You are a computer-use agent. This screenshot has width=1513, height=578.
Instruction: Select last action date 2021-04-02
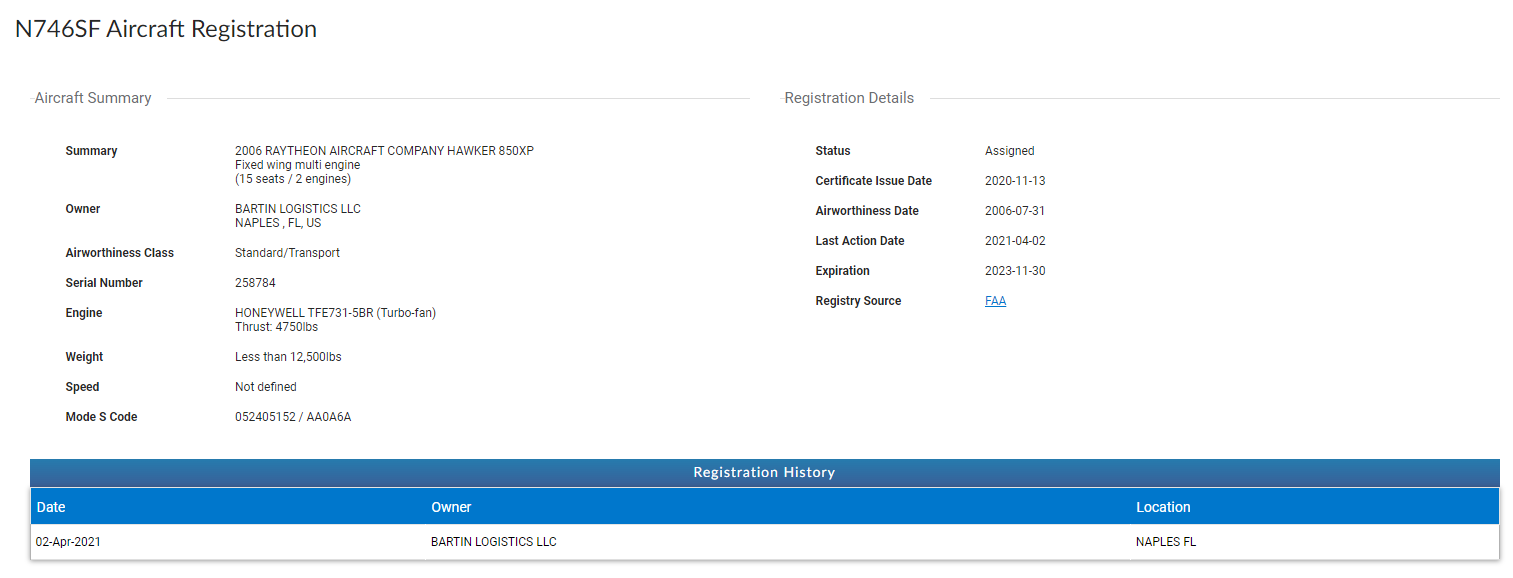click(1015, 241)
